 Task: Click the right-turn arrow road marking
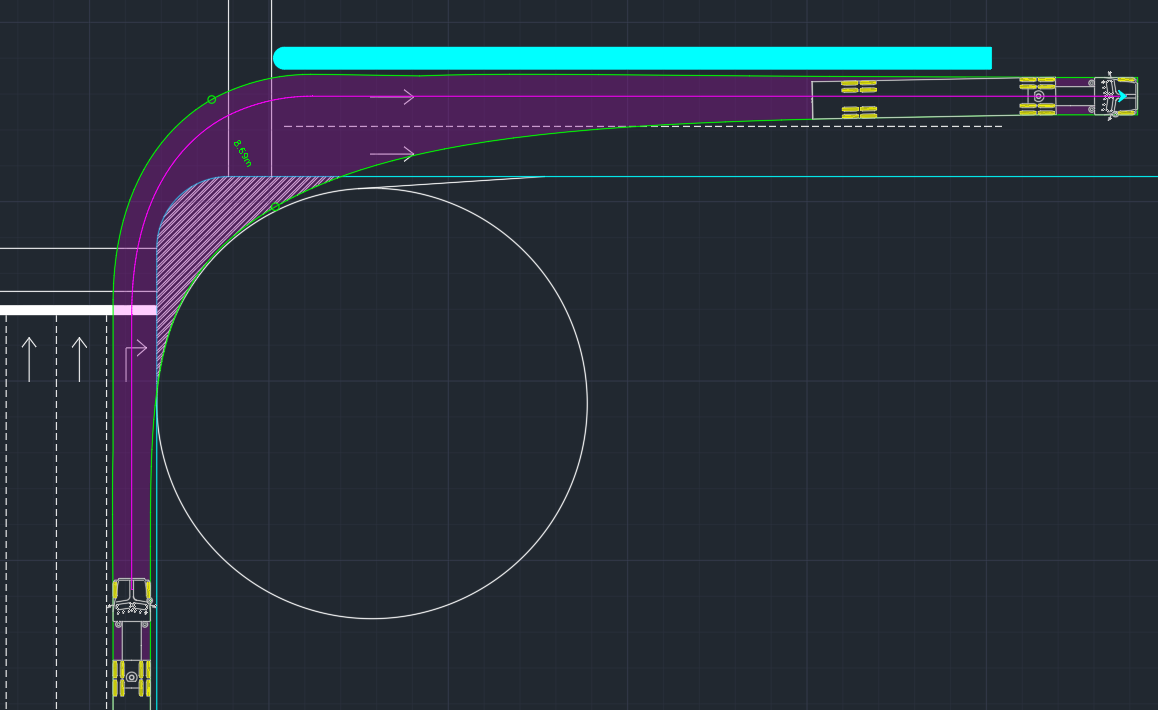pos(135,360)
